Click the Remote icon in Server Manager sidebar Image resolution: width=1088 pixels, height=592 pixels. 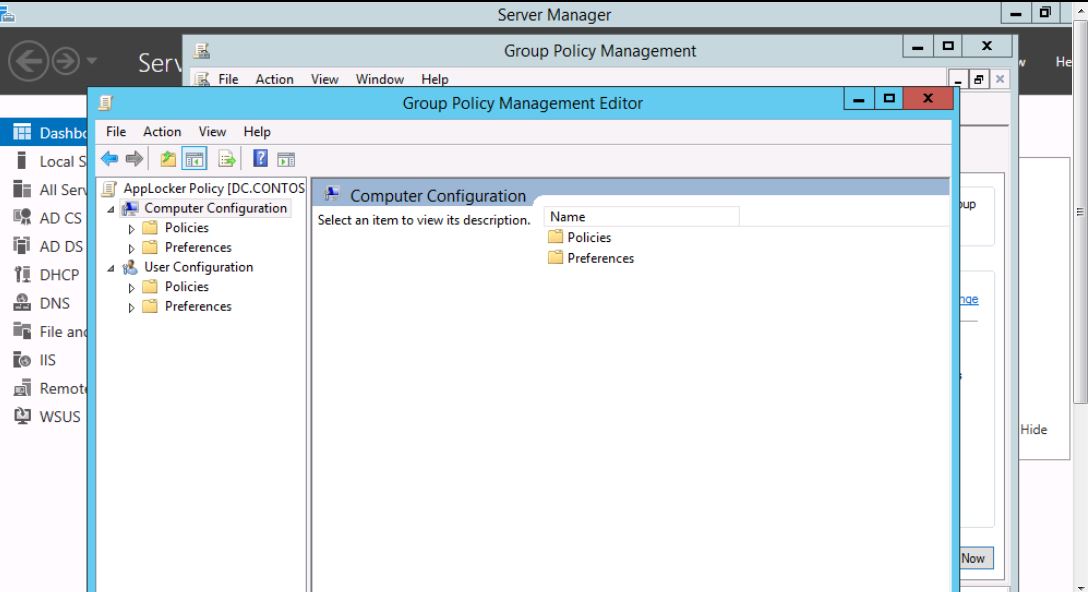(22, 389)
